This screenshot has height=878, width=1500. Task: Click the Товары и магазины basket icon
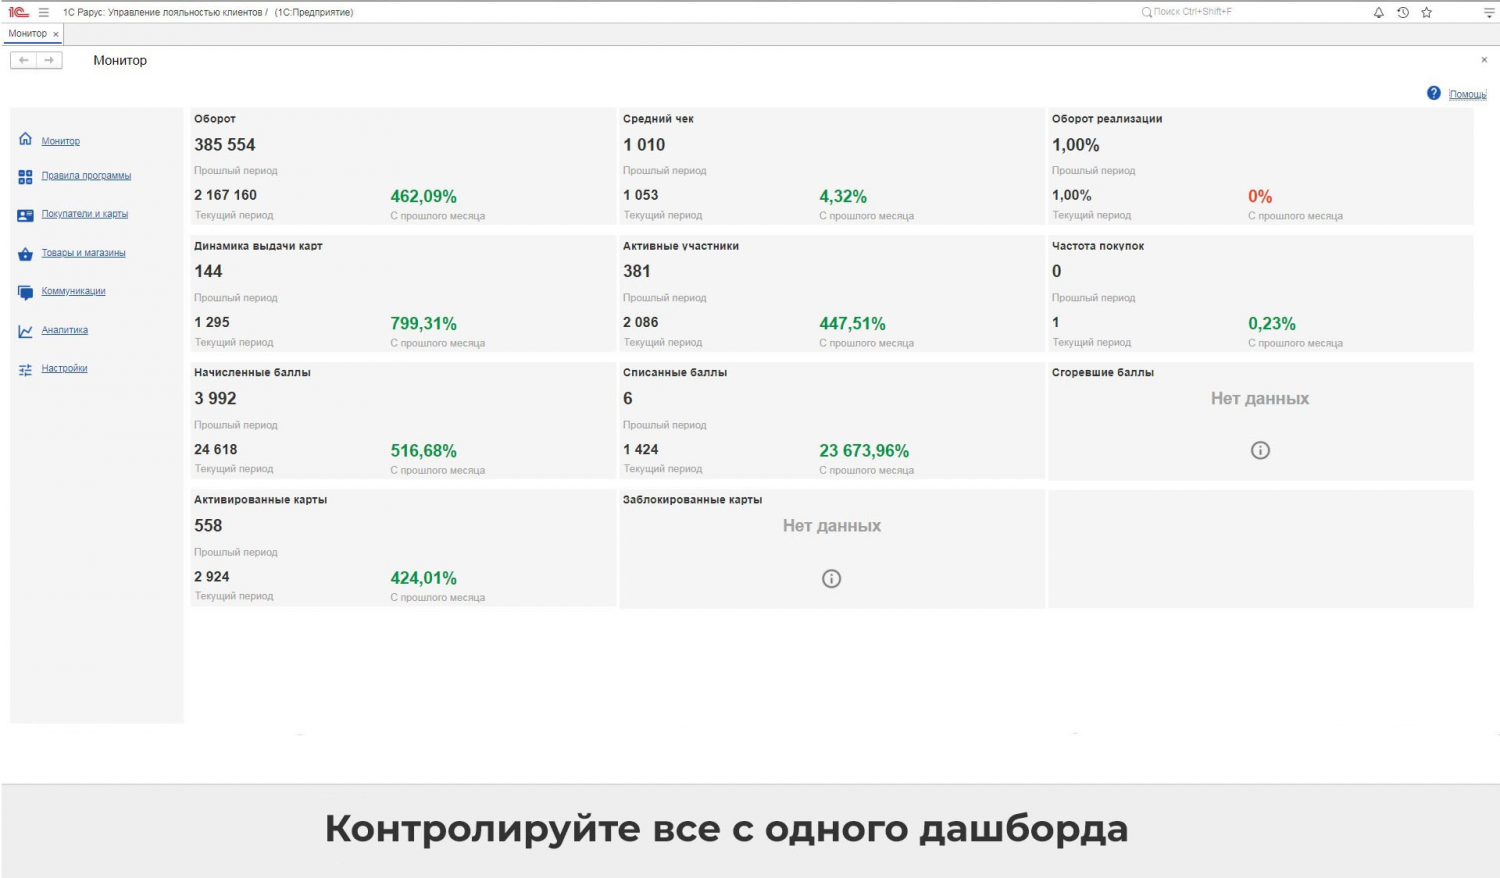pyautogui.click(x=25, y=254)
